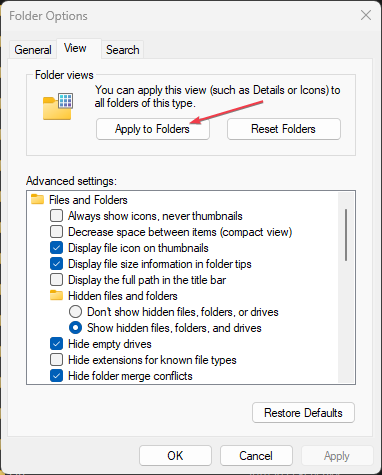Toggle Display file size information in folder tips
The height and width of the screenshot is (475, 382).
click(56, 264)
